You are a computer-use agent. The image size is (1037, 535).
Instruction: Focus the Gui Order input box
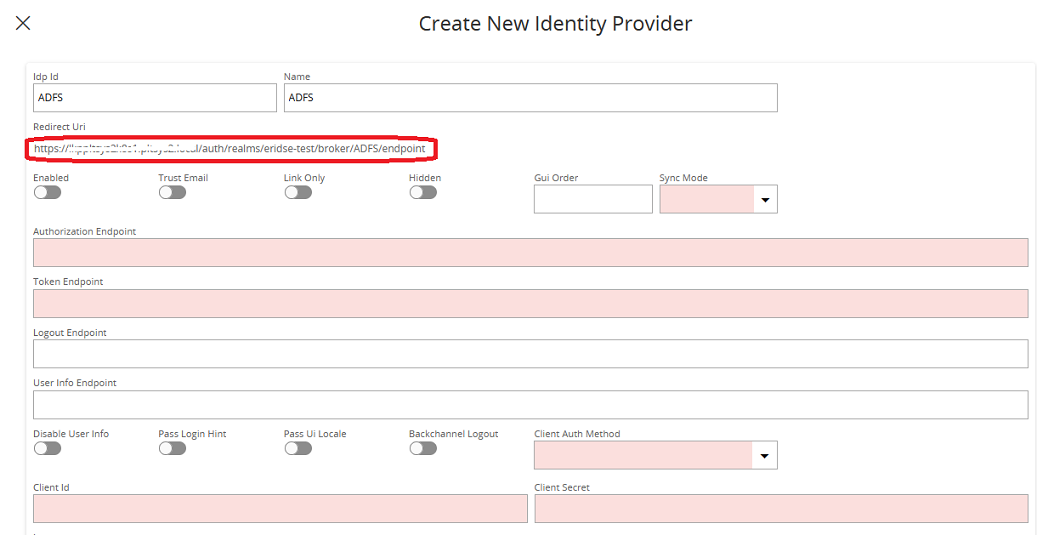[592, 199]
